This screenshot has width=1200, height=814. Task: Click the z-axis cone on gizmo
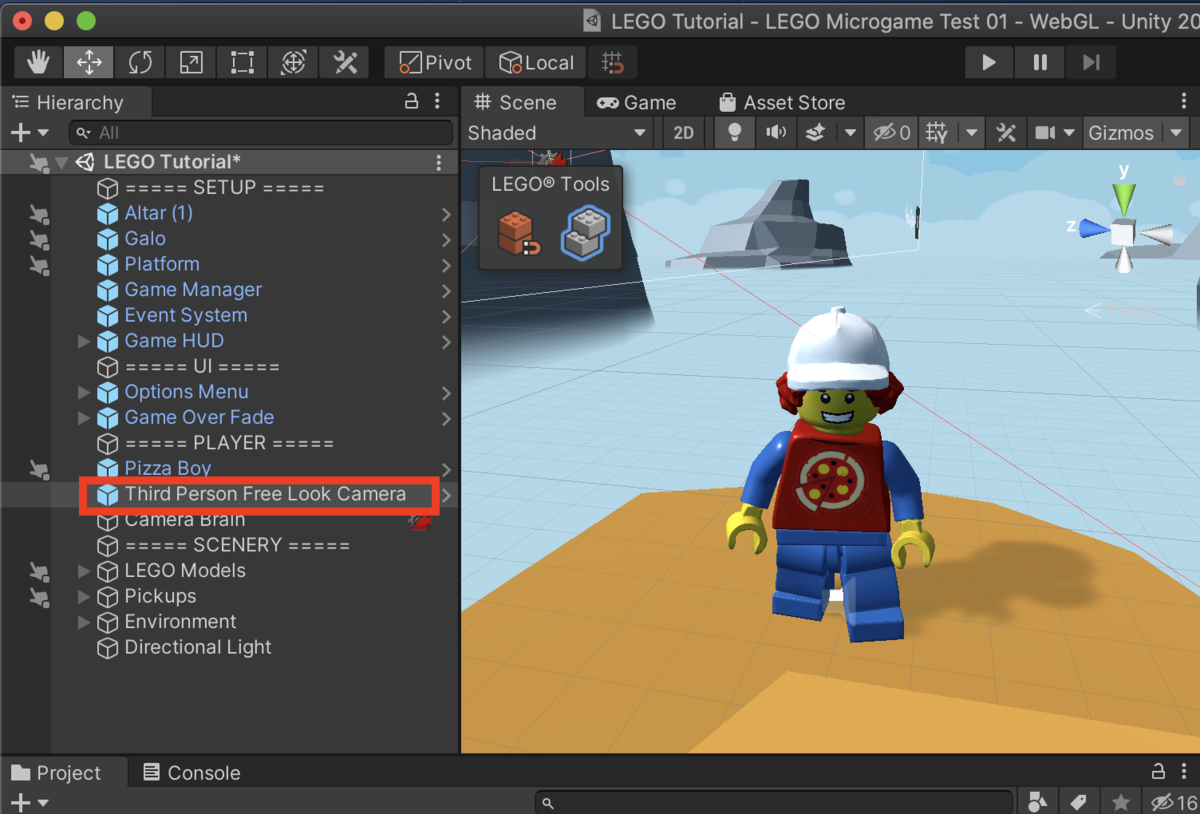[1092, 229]
